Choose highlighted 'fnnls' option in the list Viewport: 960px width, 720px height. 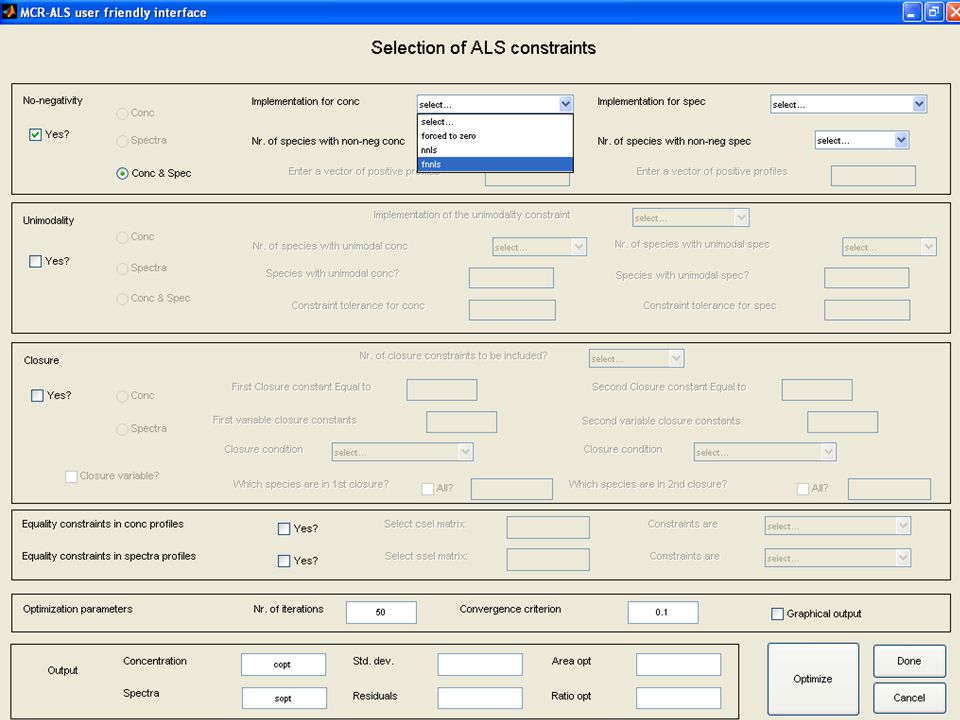coord(495,164)
